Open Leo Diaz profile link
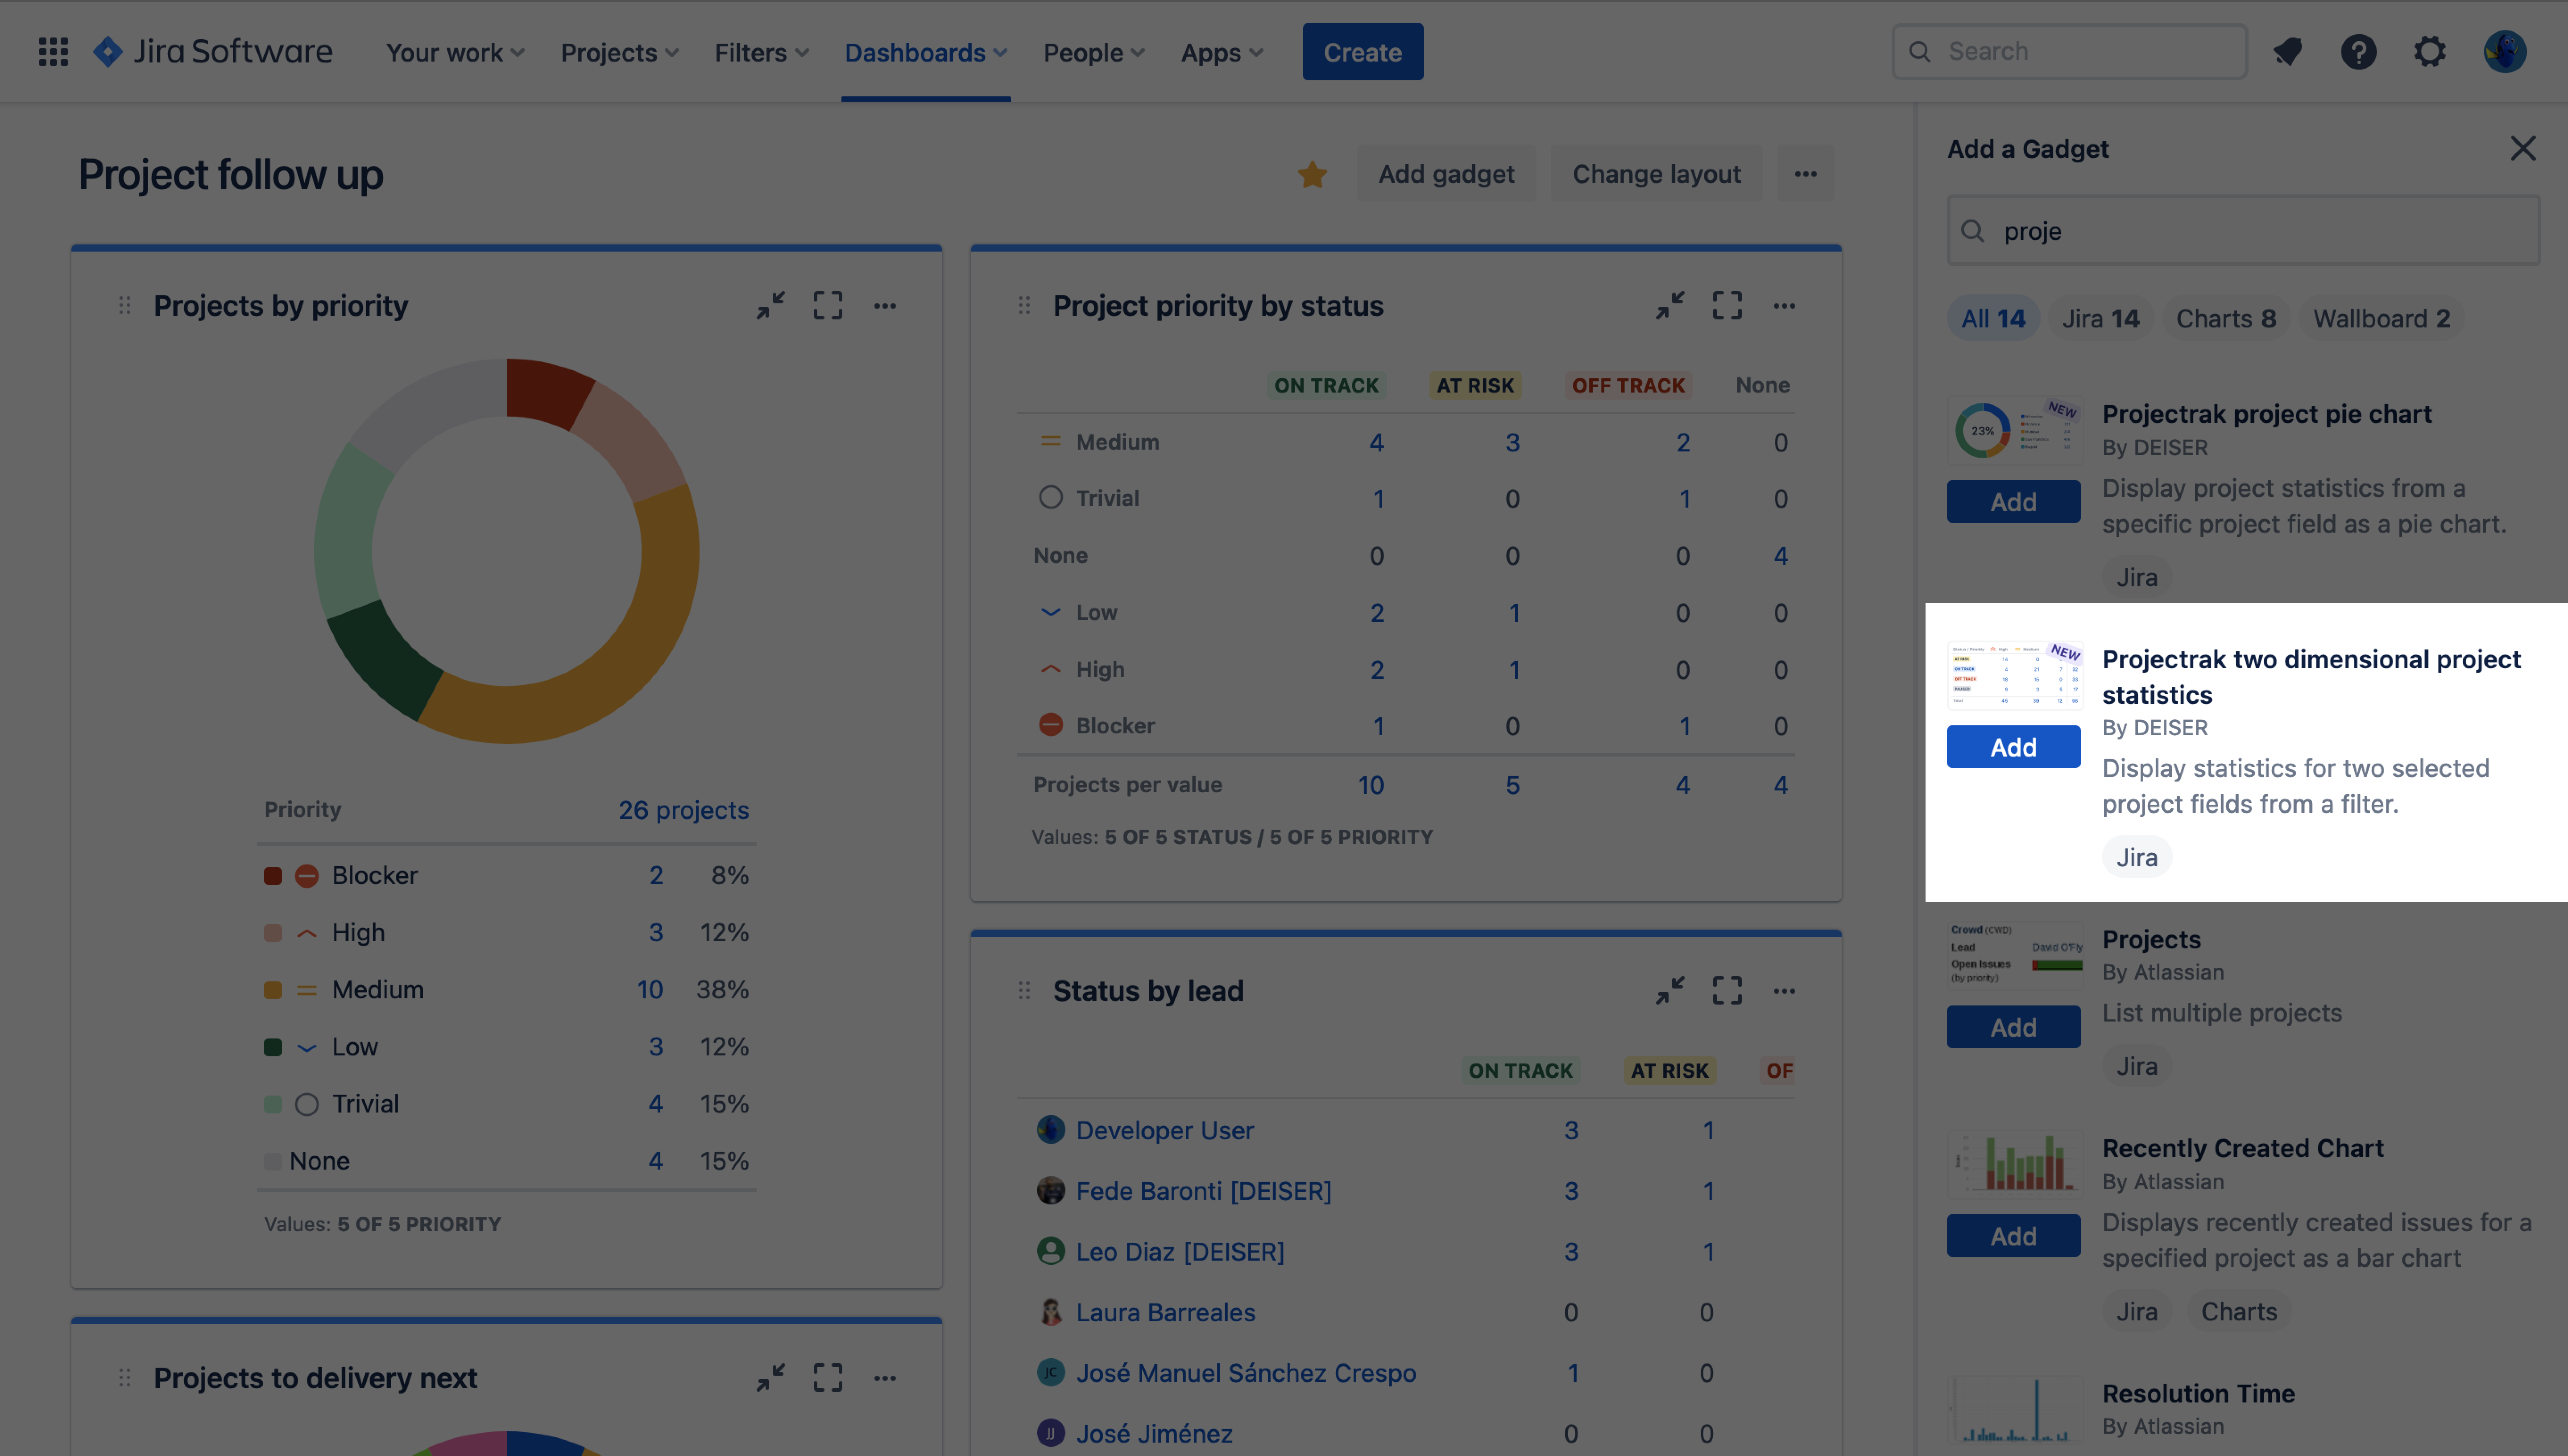Viewport: 2568px width, 1456px height. click(1180, 1251)
